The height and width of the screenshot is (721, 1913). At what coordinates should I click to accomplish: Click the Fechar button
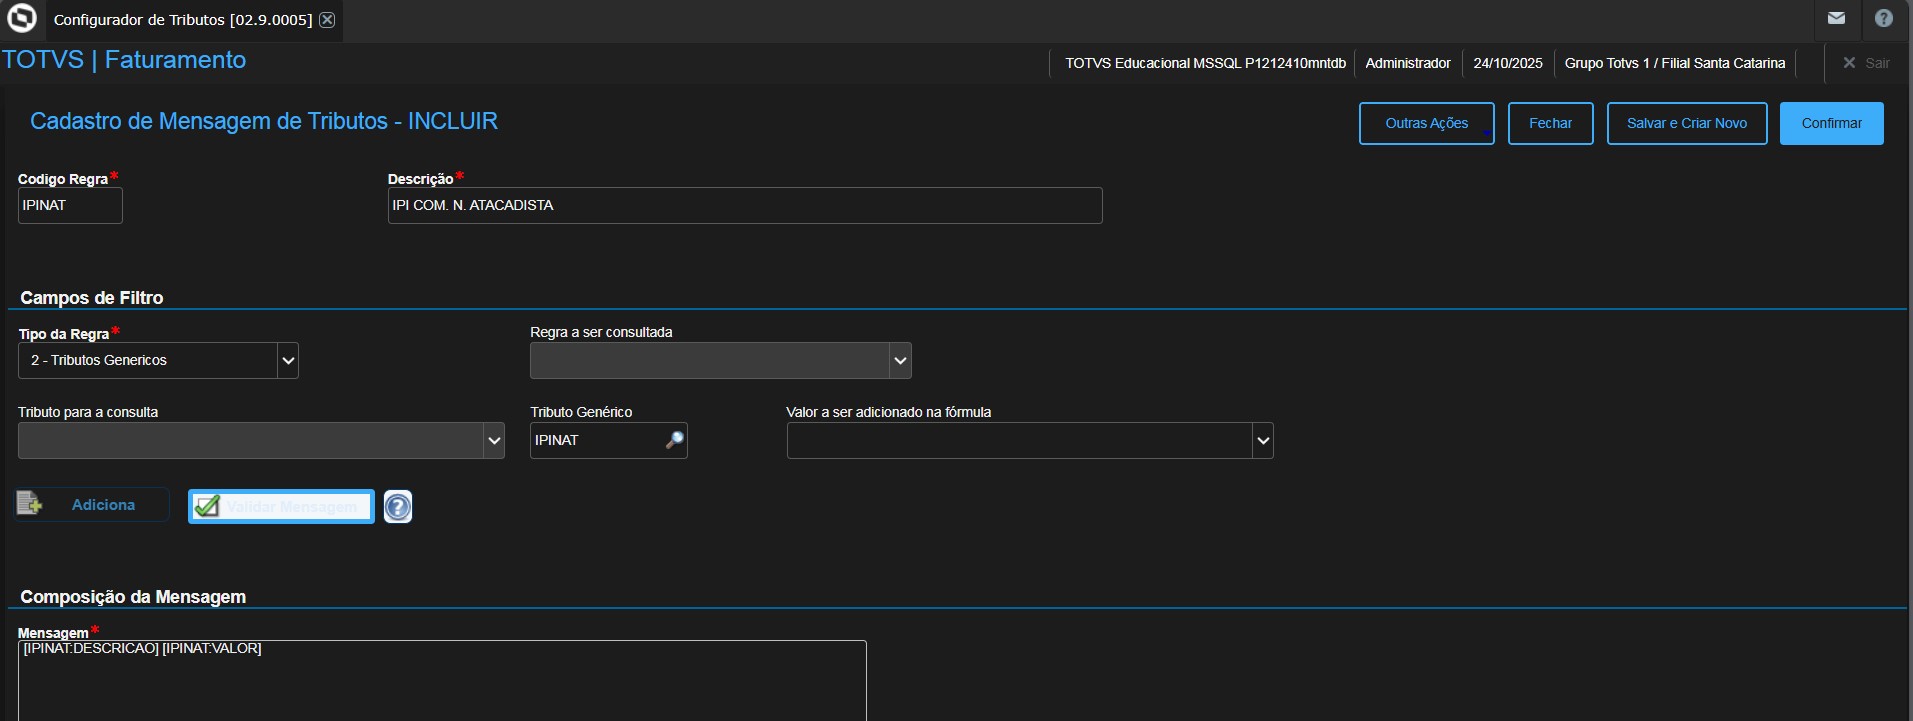(x=1550, y=123)
